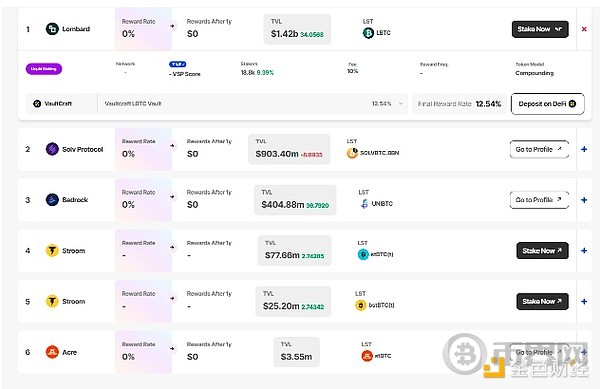600x389 pixels.
Task: Click the Lombard reward rate arrow
Action: coord(173,26)
